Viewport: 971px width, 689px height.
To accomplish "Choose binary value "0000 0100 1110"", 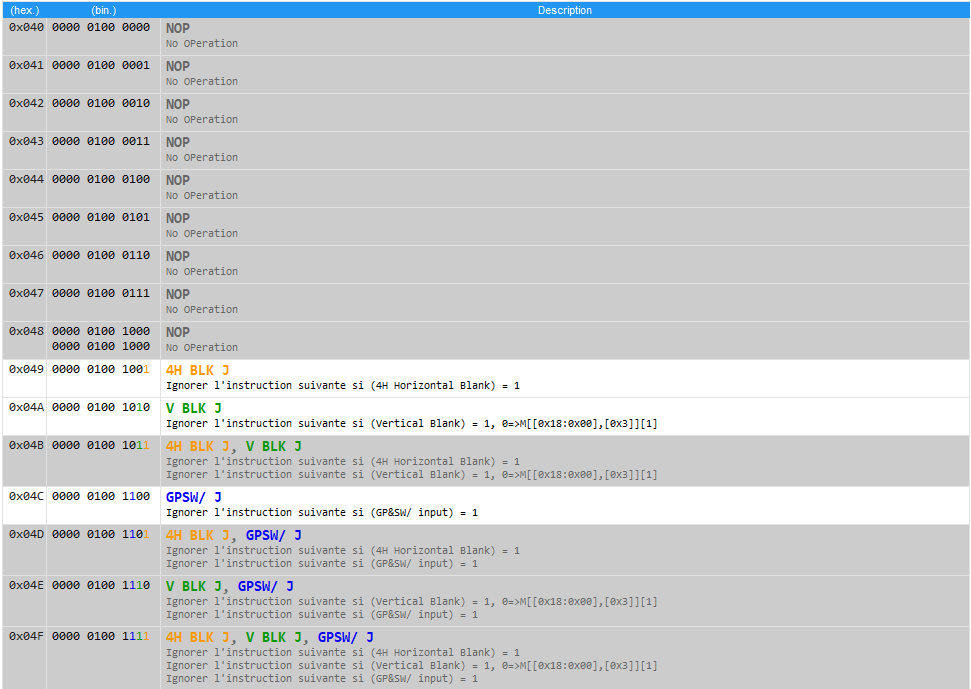I will point(101,586).
